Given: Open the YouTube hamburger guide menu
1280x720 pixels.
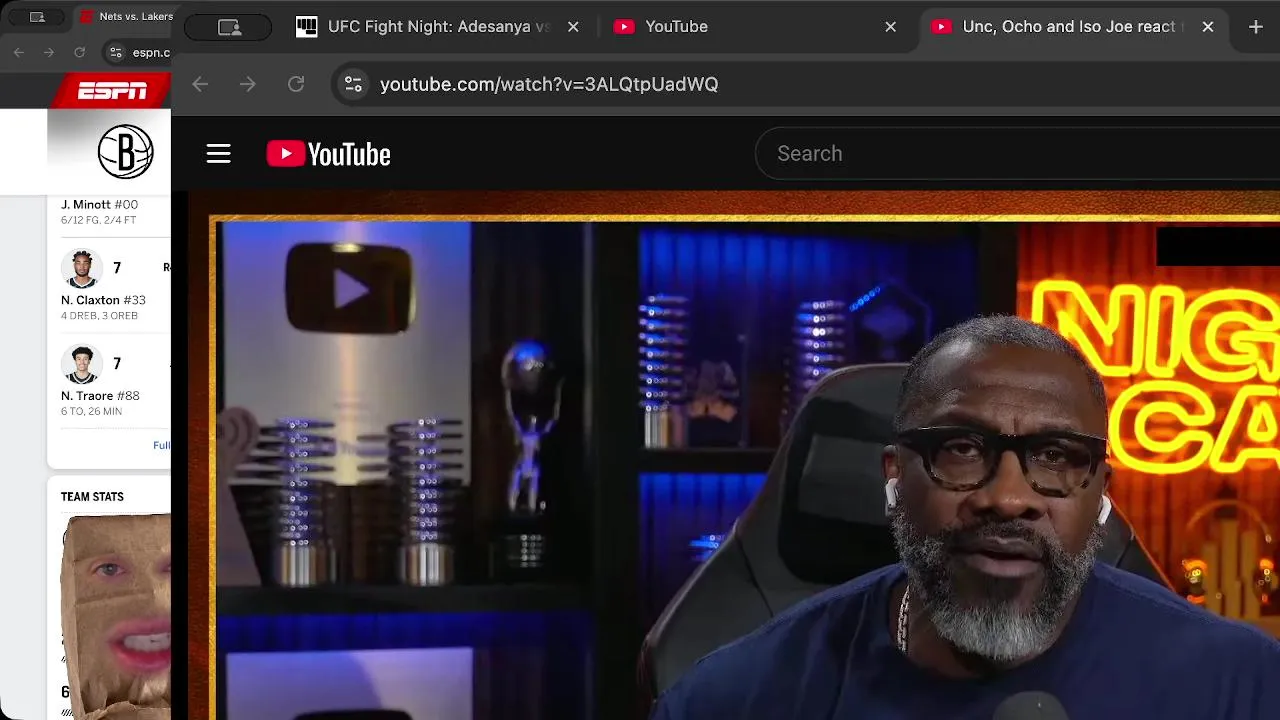Looking at the screenshot, I should pos(218,154).
